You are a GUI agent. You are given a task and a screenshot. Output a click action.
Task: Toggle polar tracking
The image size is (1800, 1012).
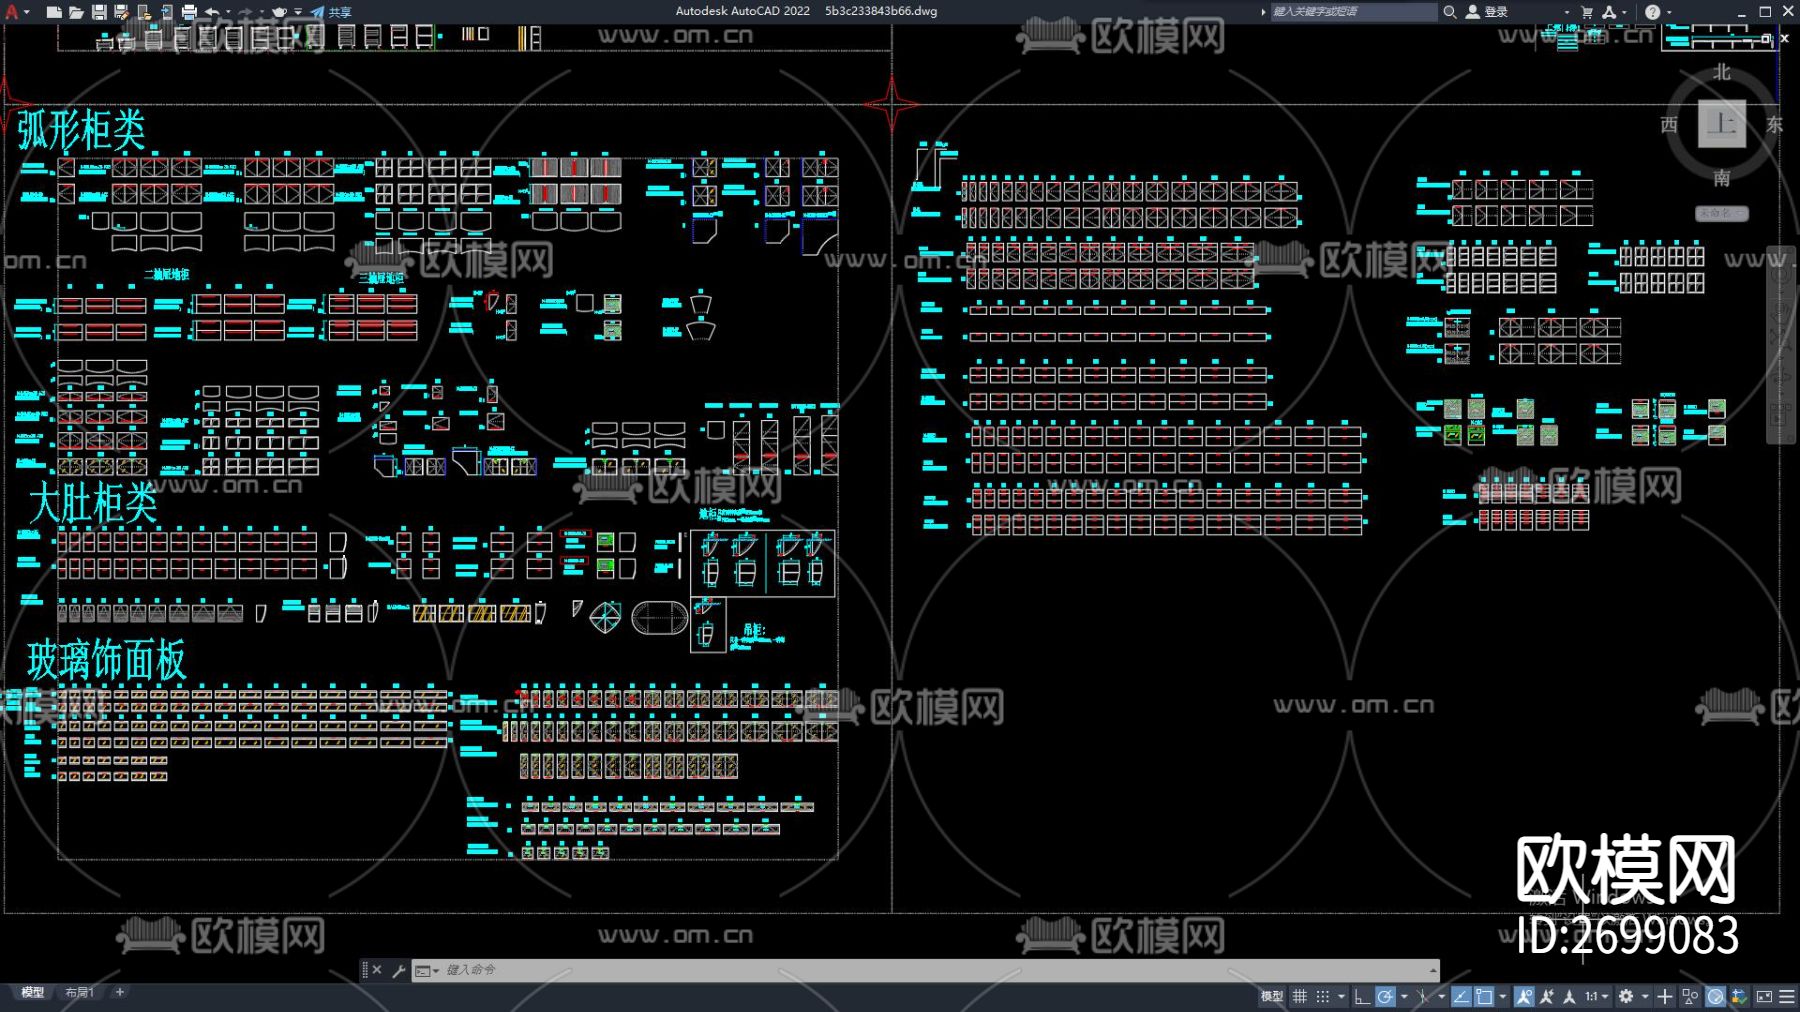(x=1385, y=996)
